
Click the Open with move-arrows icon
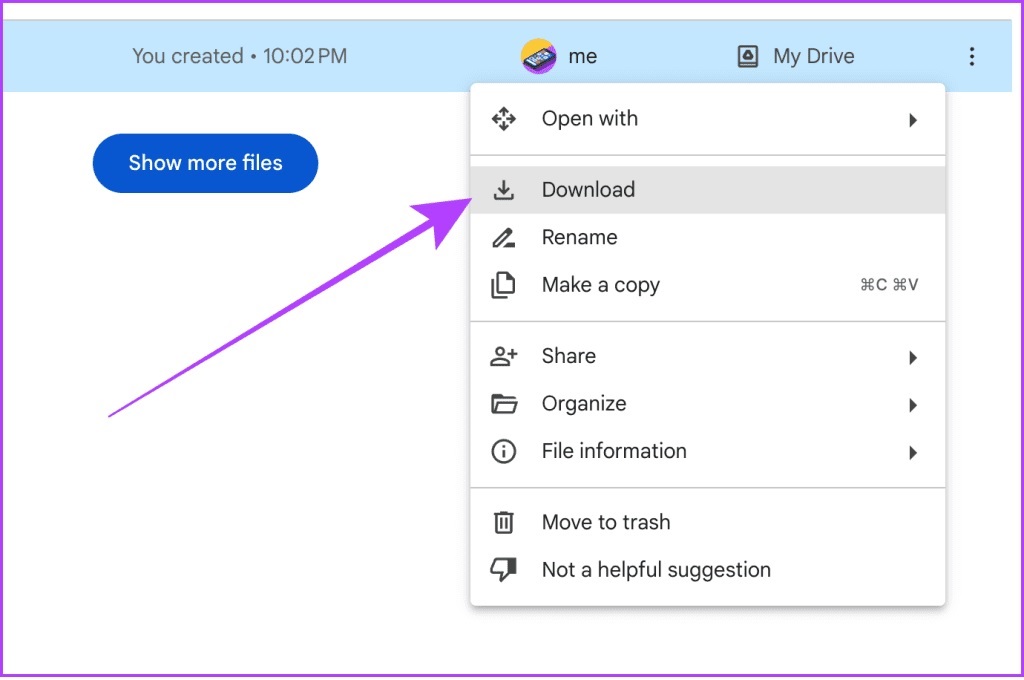pyautogui.click(x=504, y=119)
